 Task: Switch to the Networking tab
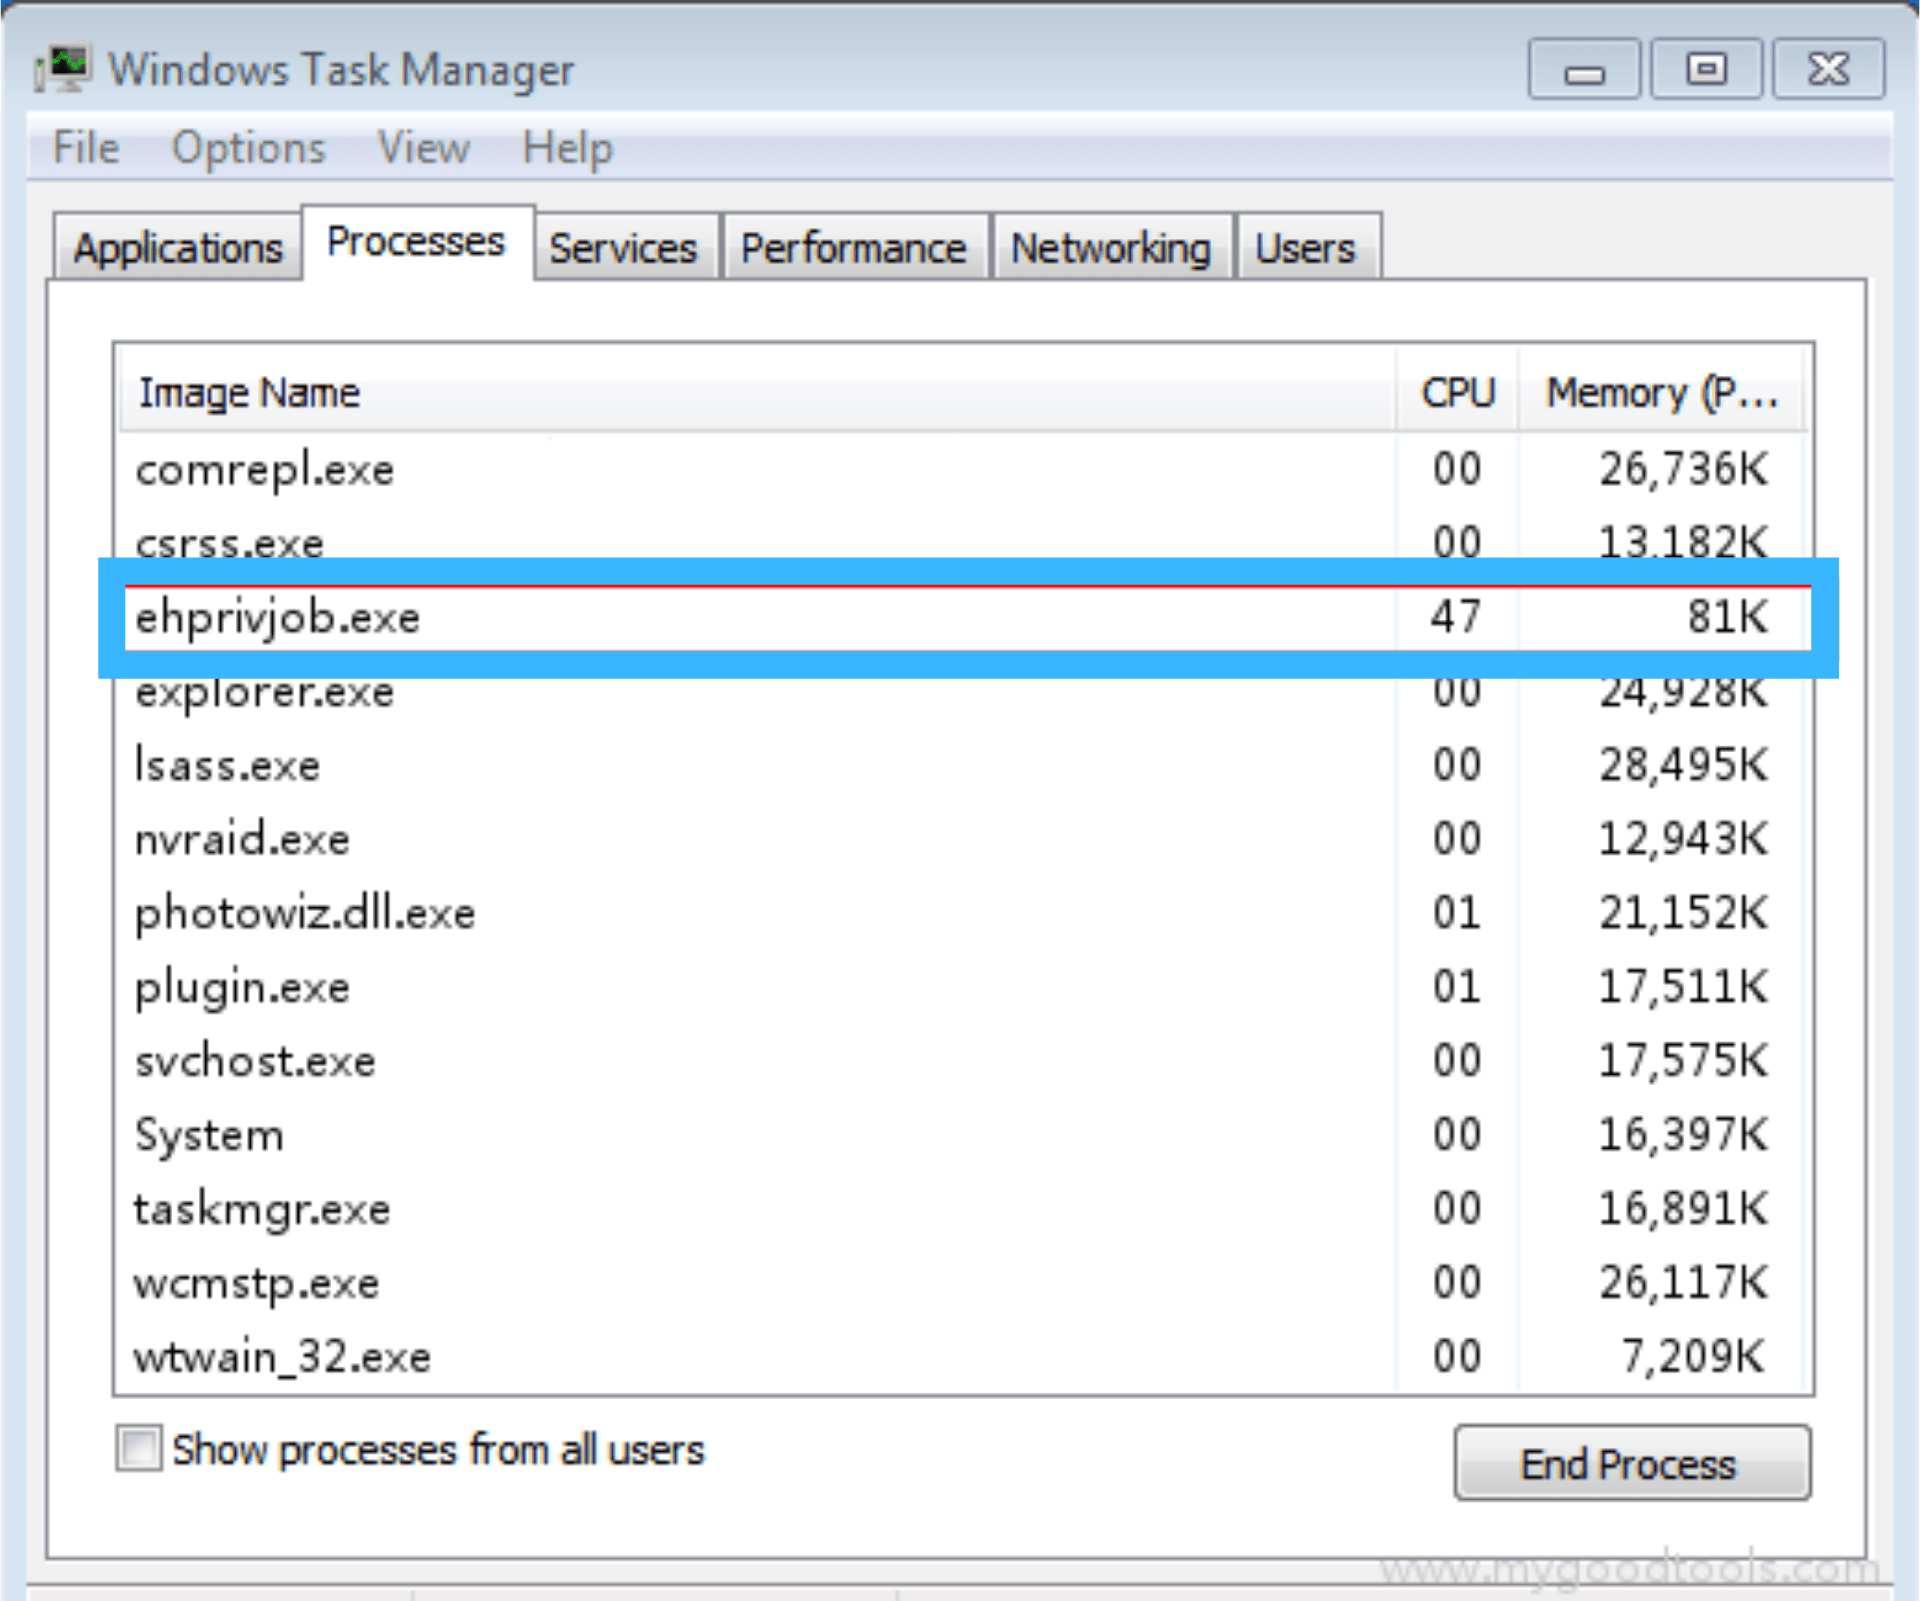[1110, 248]
